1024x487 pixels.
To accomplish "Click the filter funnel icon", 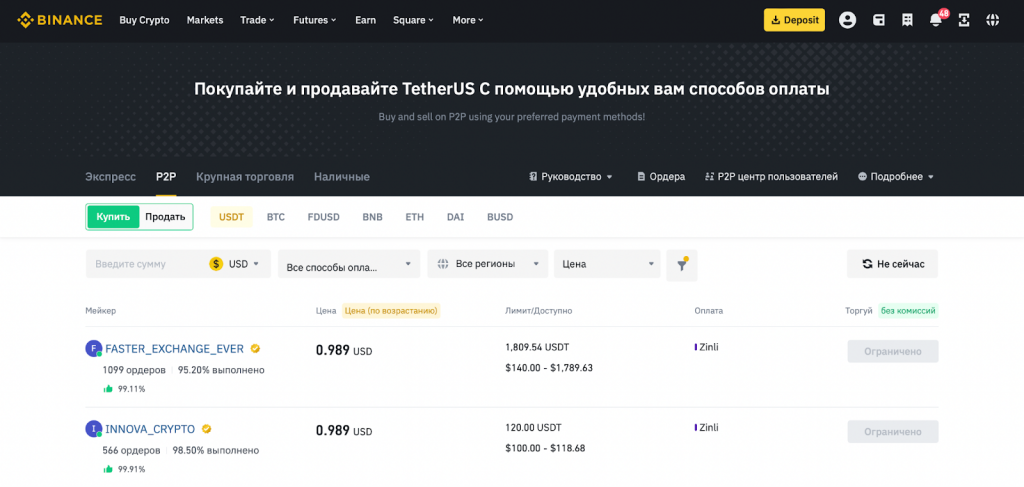I will (682, 265).
